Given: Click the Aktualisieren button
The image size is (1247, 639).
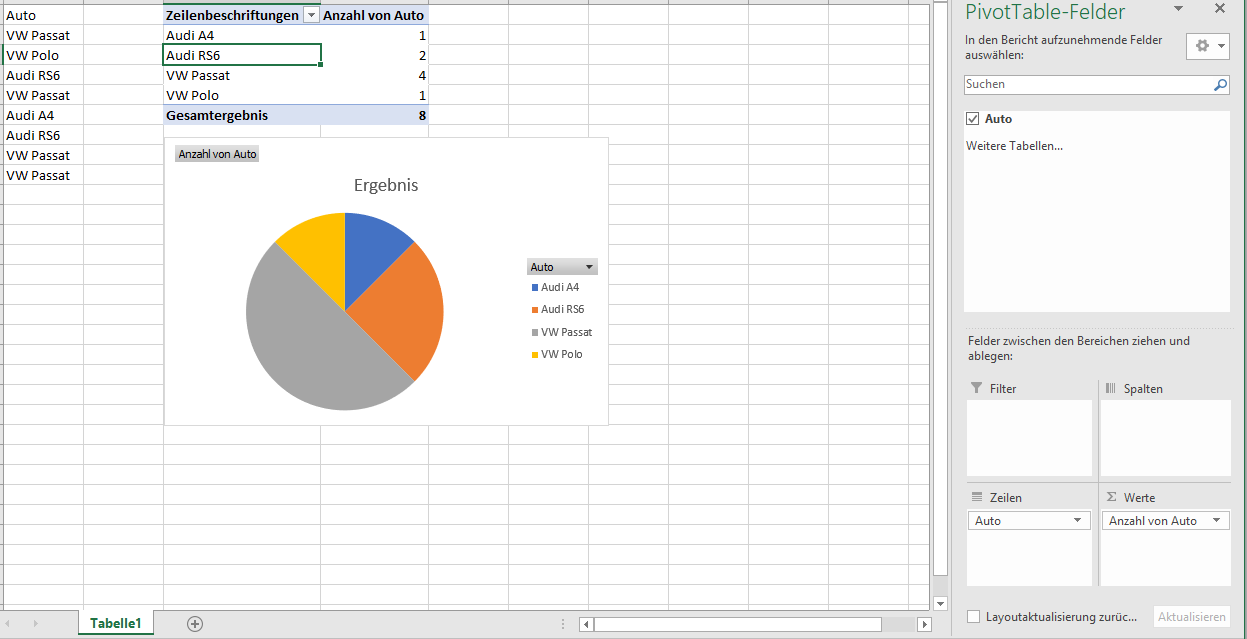Looking at the screenshot, I should [x=1192, y=617].
